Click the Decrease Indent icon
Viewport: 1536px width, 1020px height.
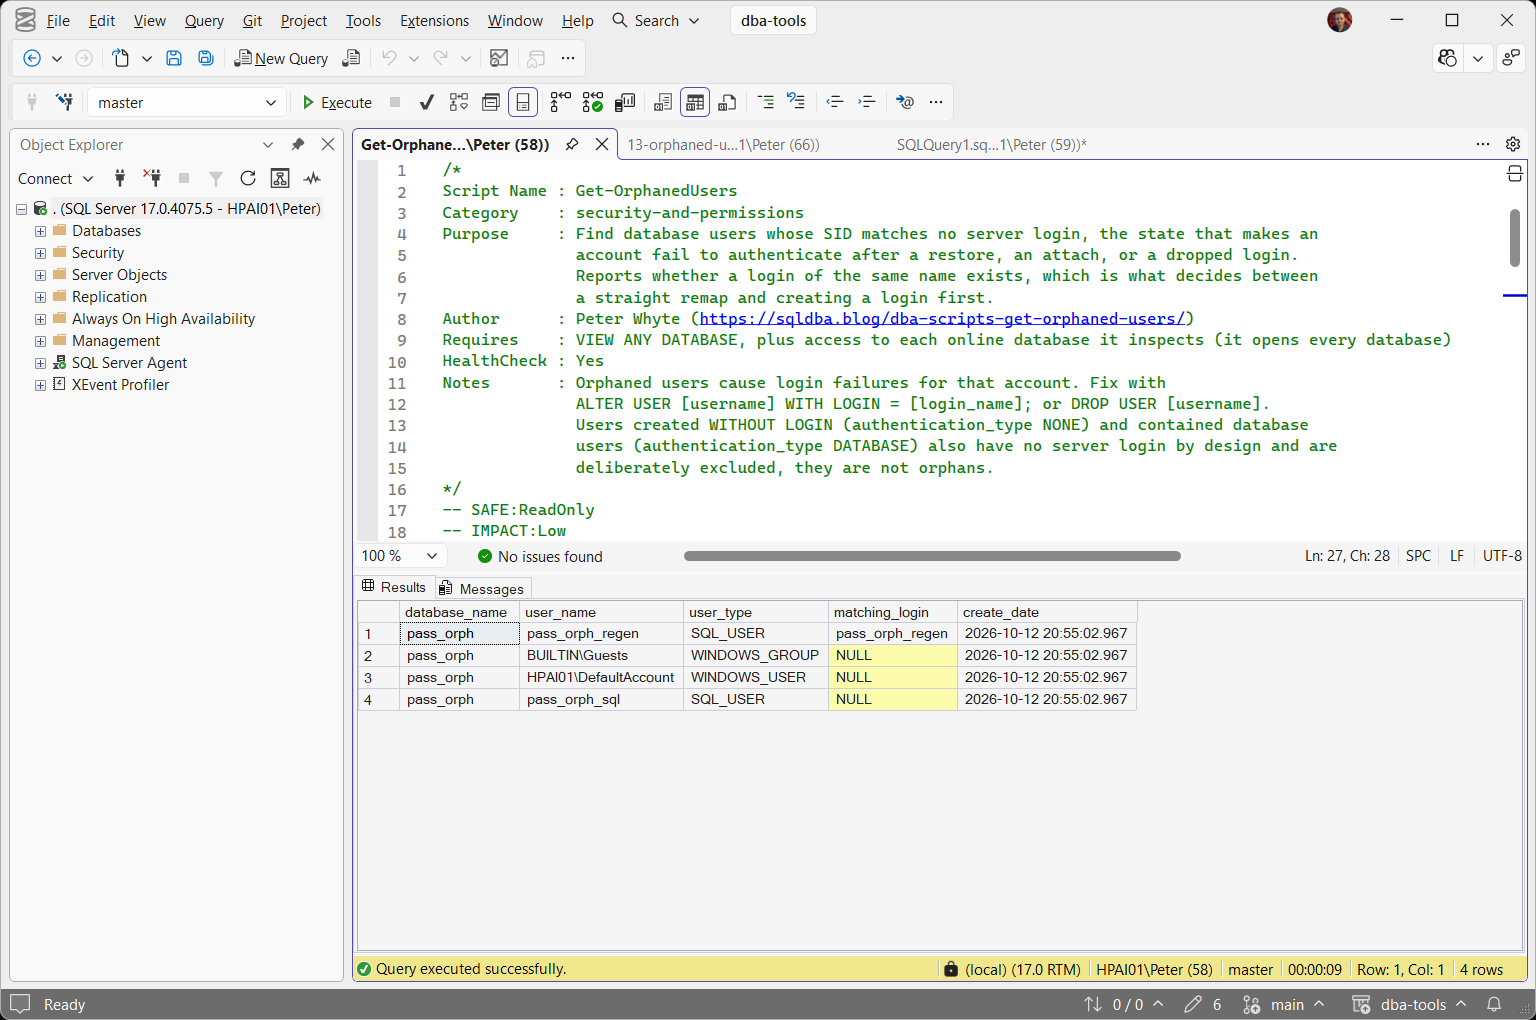835,102
